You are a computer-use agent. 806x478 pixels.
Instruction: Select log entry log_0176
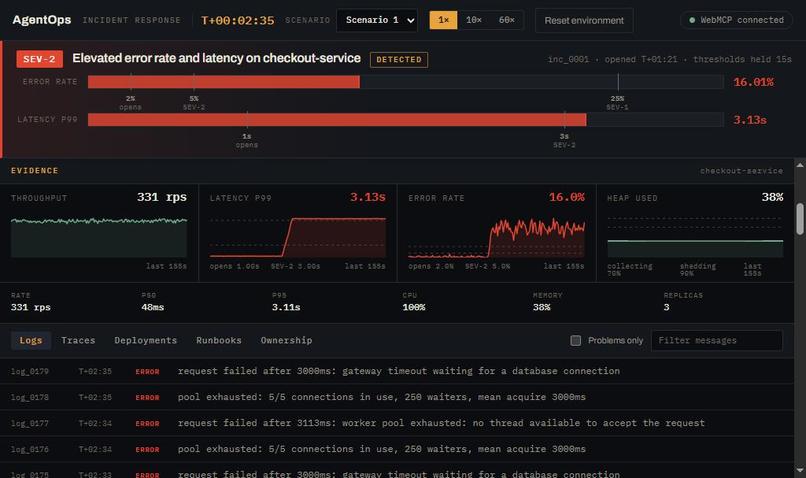tap(397, 449)
